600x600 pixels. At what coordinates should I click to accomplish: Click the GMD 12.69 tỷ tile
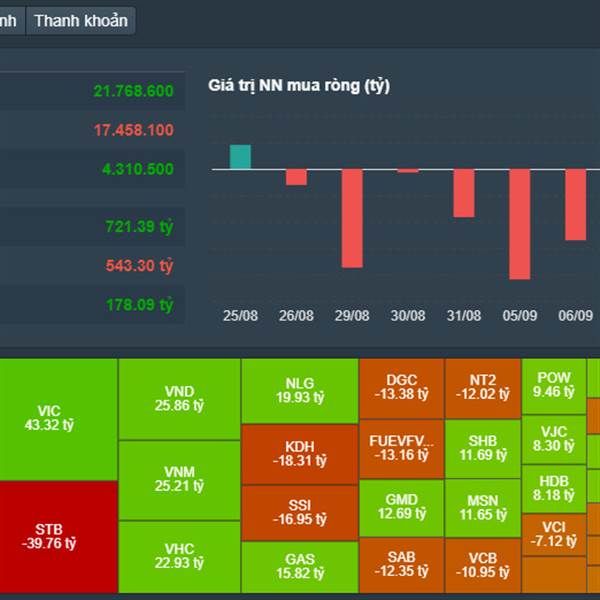coord(401,508)
